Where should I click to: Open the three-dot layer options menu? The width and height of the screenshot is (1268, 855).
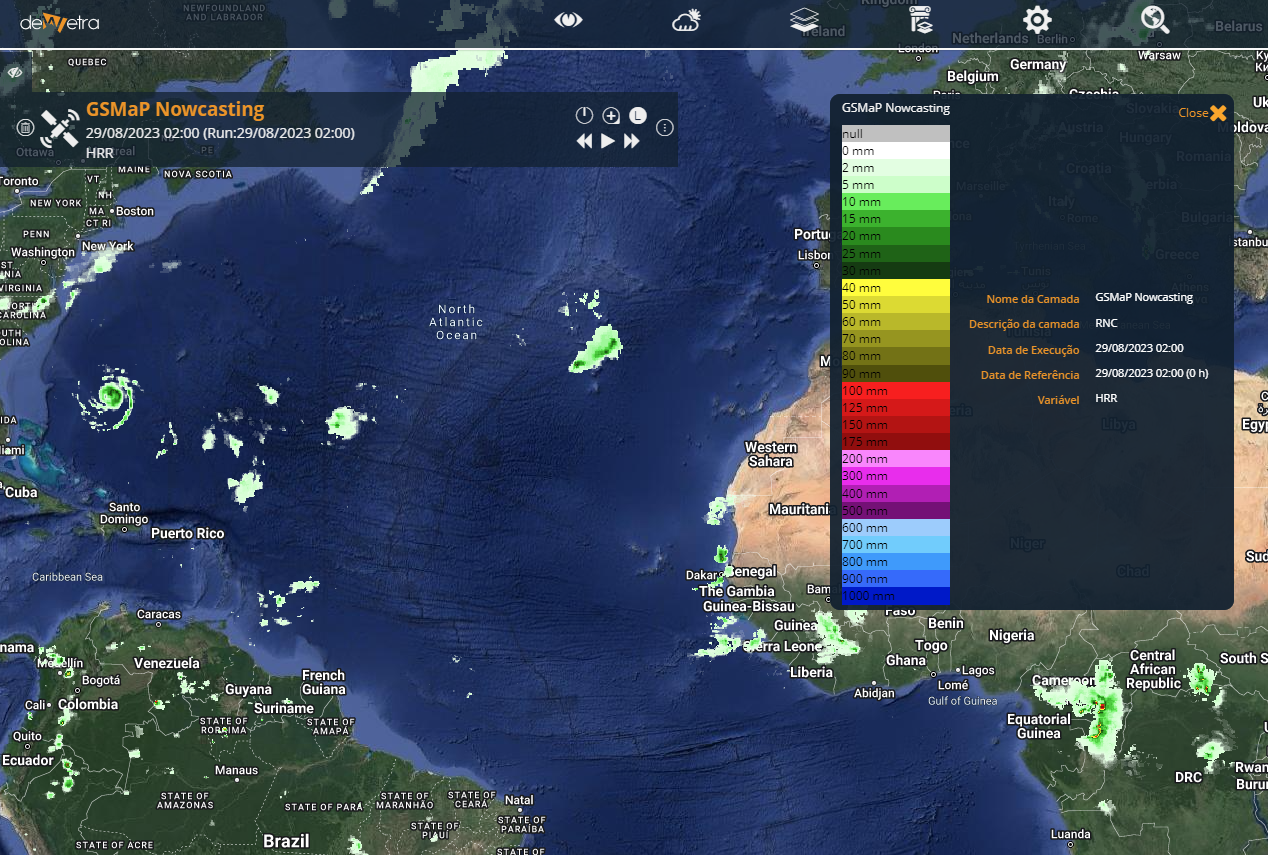pos(665,128)
